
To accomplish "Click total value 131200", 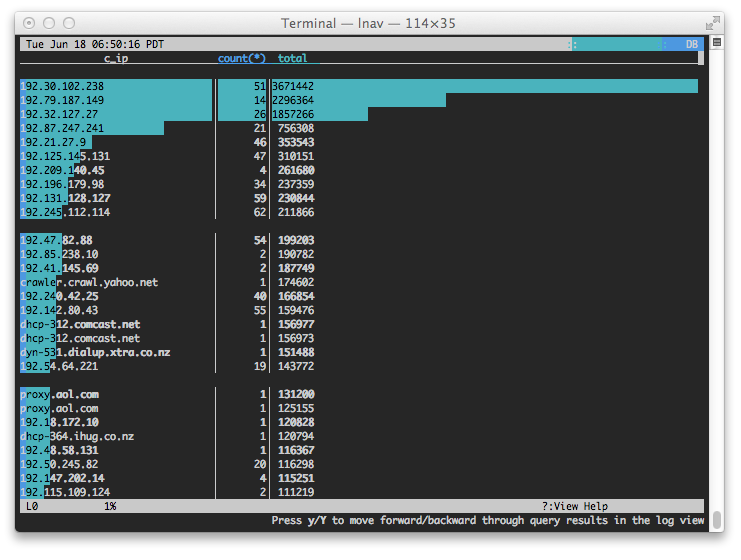I will [296, 394].
